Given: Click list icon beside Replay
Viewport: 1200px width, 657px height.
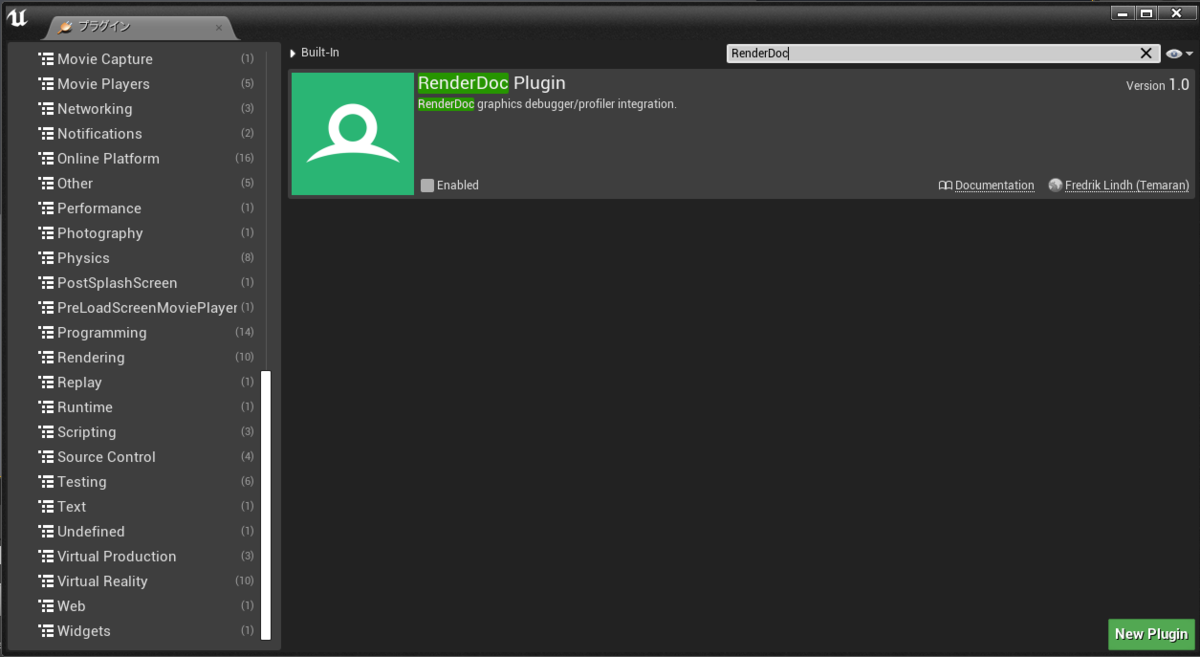Looking at the screenshot, I should pyautogui.click(x=46, y=383).
